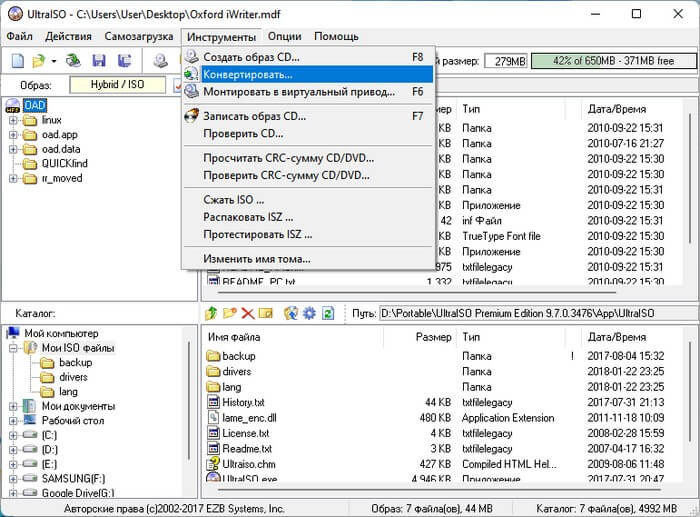Screen dimensions: 700x517
Task: Click the Конвертировать menu icon
Action: 192,74
